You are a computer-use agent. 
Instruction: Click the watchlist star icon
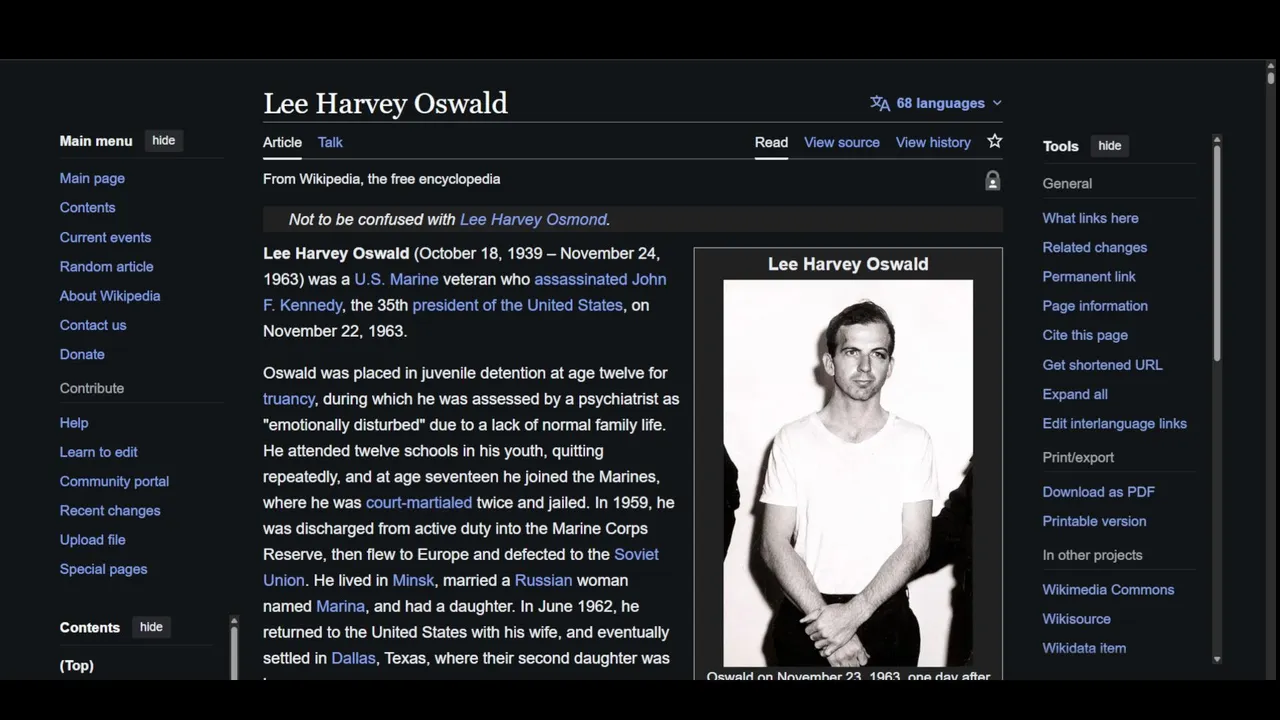pos(994,141)
